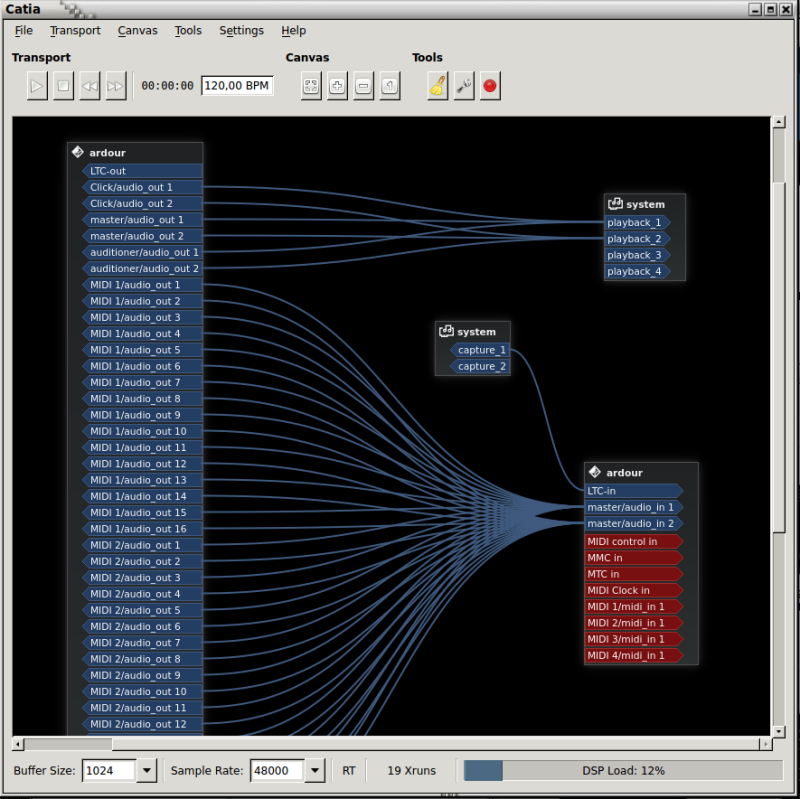Expand the Buffer Size dropdown arrow
Image resolution: width=800 pixels, height=799 pixels.
(x=146, y=770)
